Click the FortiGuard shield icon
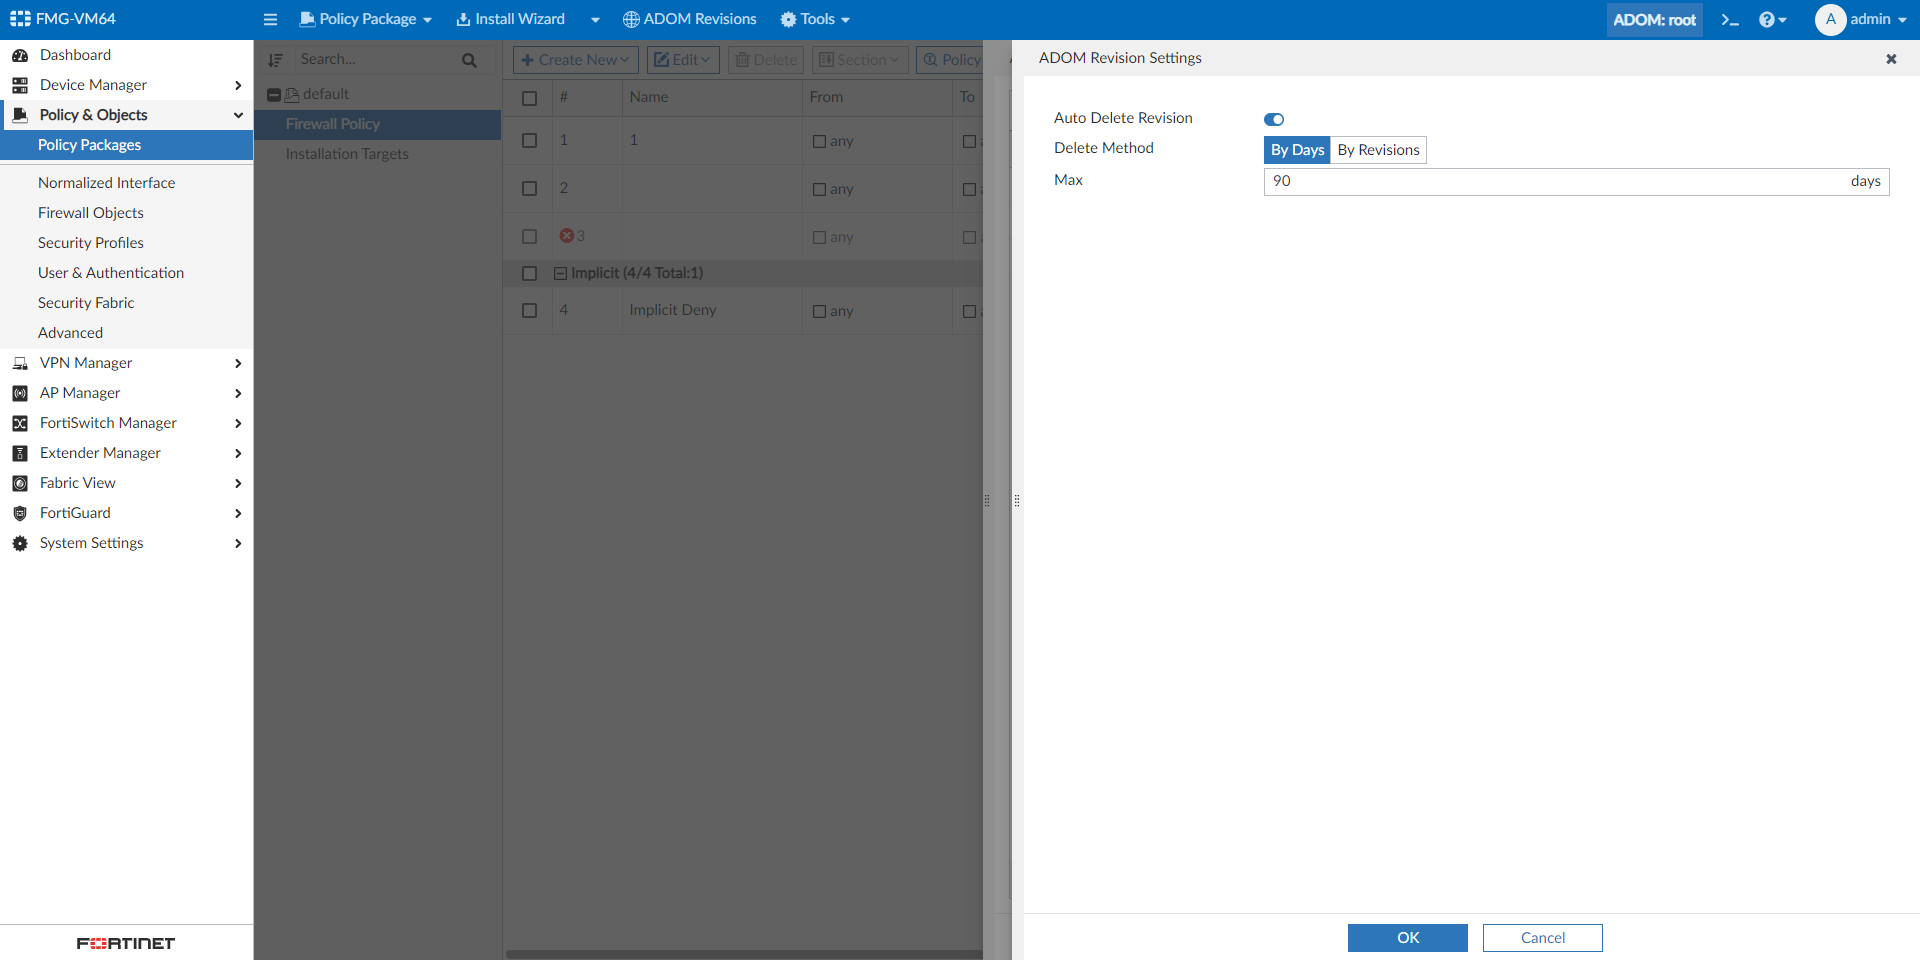The height and width of the screenshot is (960, 1920). 20,513
